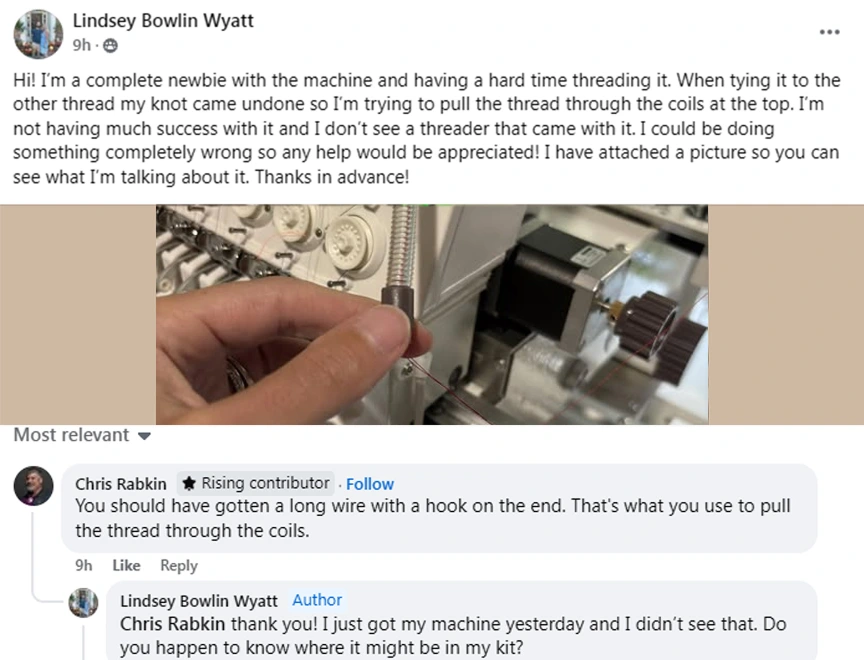The image size is (864, 660).
Task: Click the 9h timestamp on the post
Action: [82, 45]
